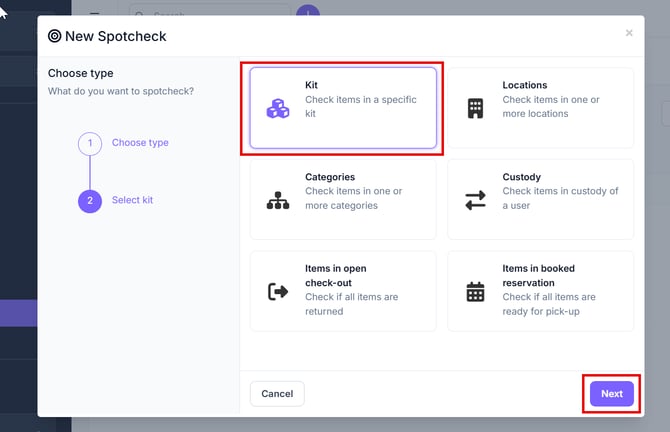This screenshot has width=670, height=432.
Task: Click the Categories hierarchy icon
Action: tap(278, 200)
